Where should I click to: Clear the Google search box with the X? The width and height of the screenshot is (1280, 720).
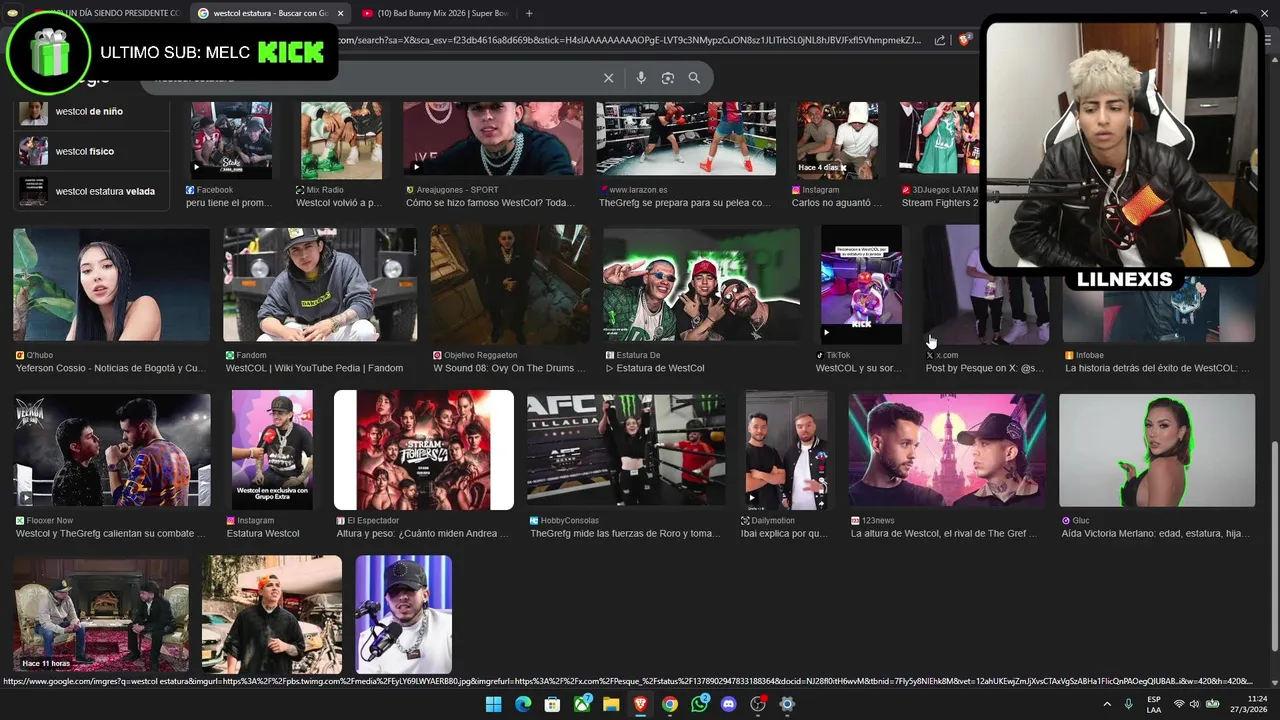(608, 78)
